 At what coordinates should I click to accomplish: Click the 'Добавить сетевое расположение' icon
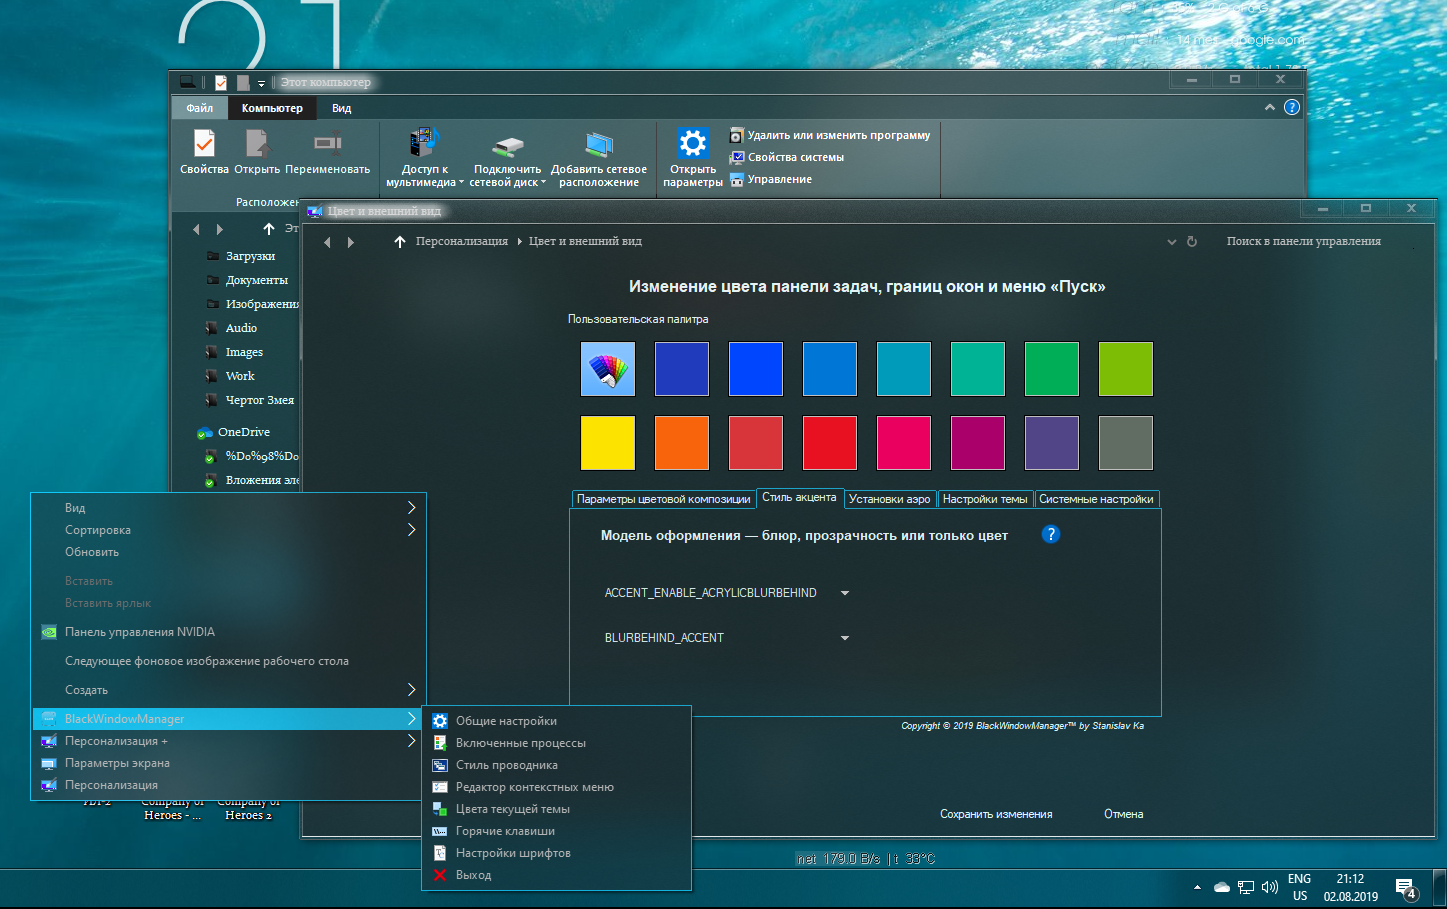598,146
